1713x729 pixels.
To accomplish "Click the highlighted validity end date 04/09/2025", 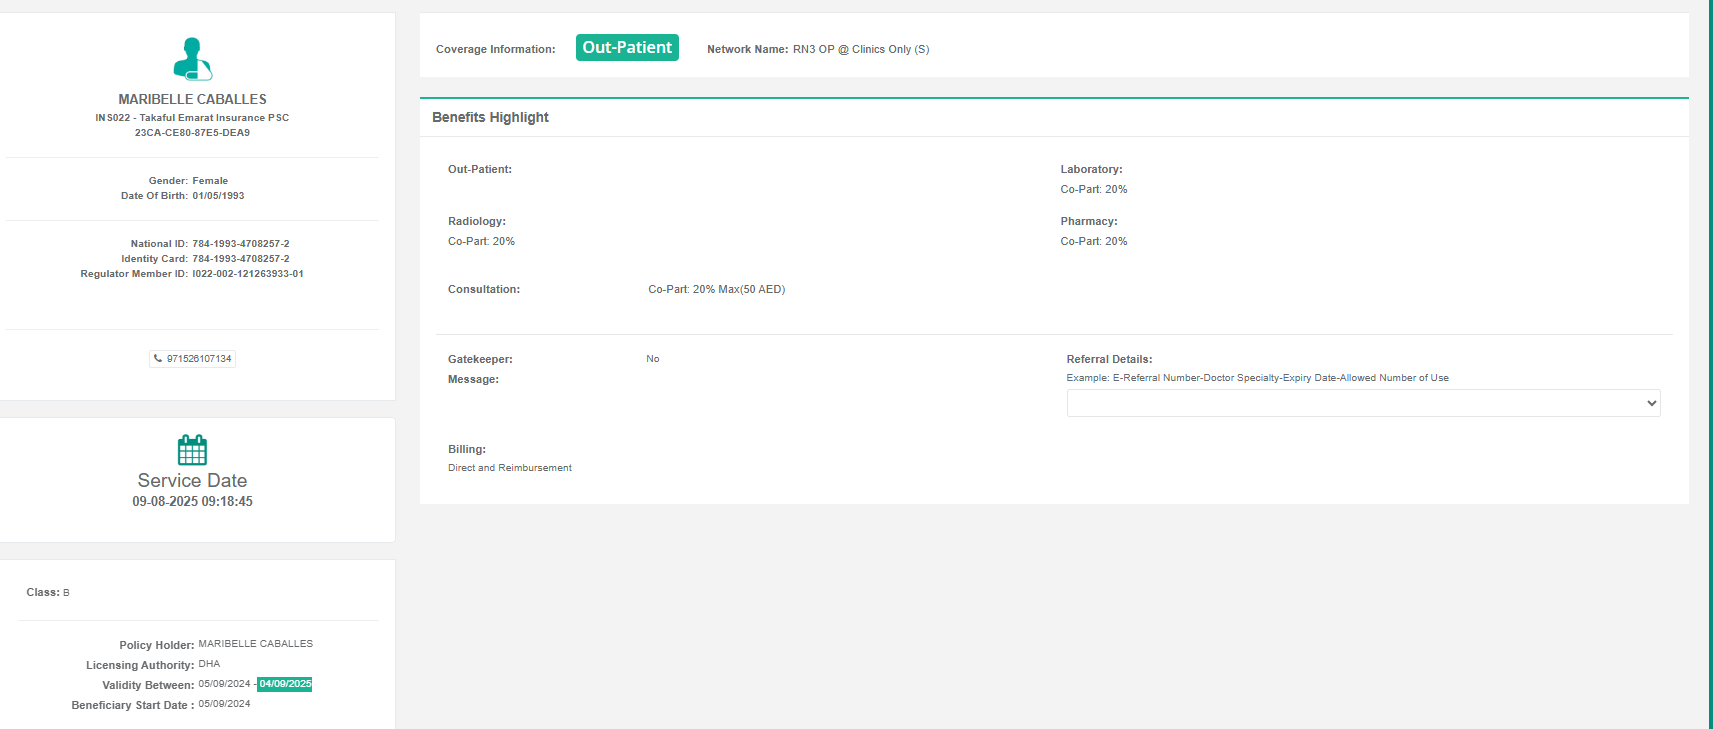I will point(285,684).
